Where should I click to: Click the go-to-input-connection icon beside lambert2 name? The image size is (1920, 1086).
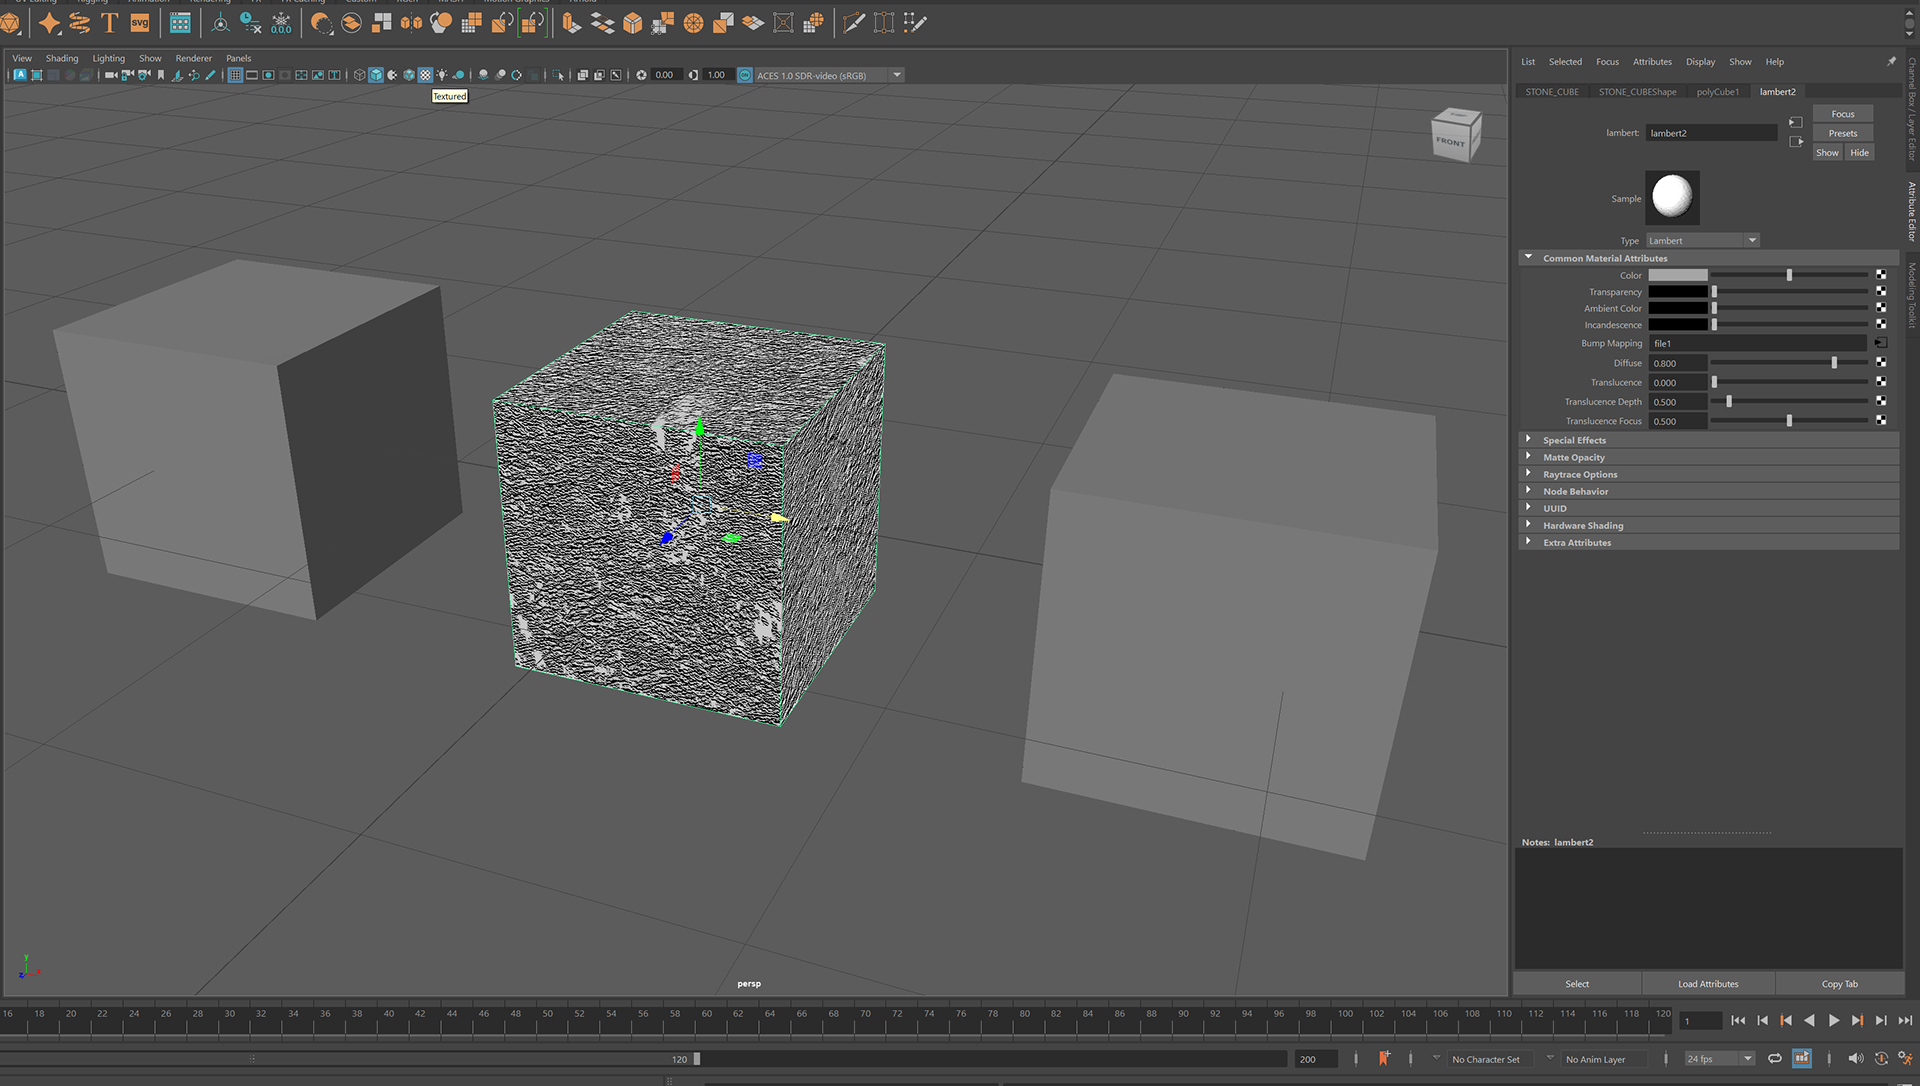(1796, 123)
